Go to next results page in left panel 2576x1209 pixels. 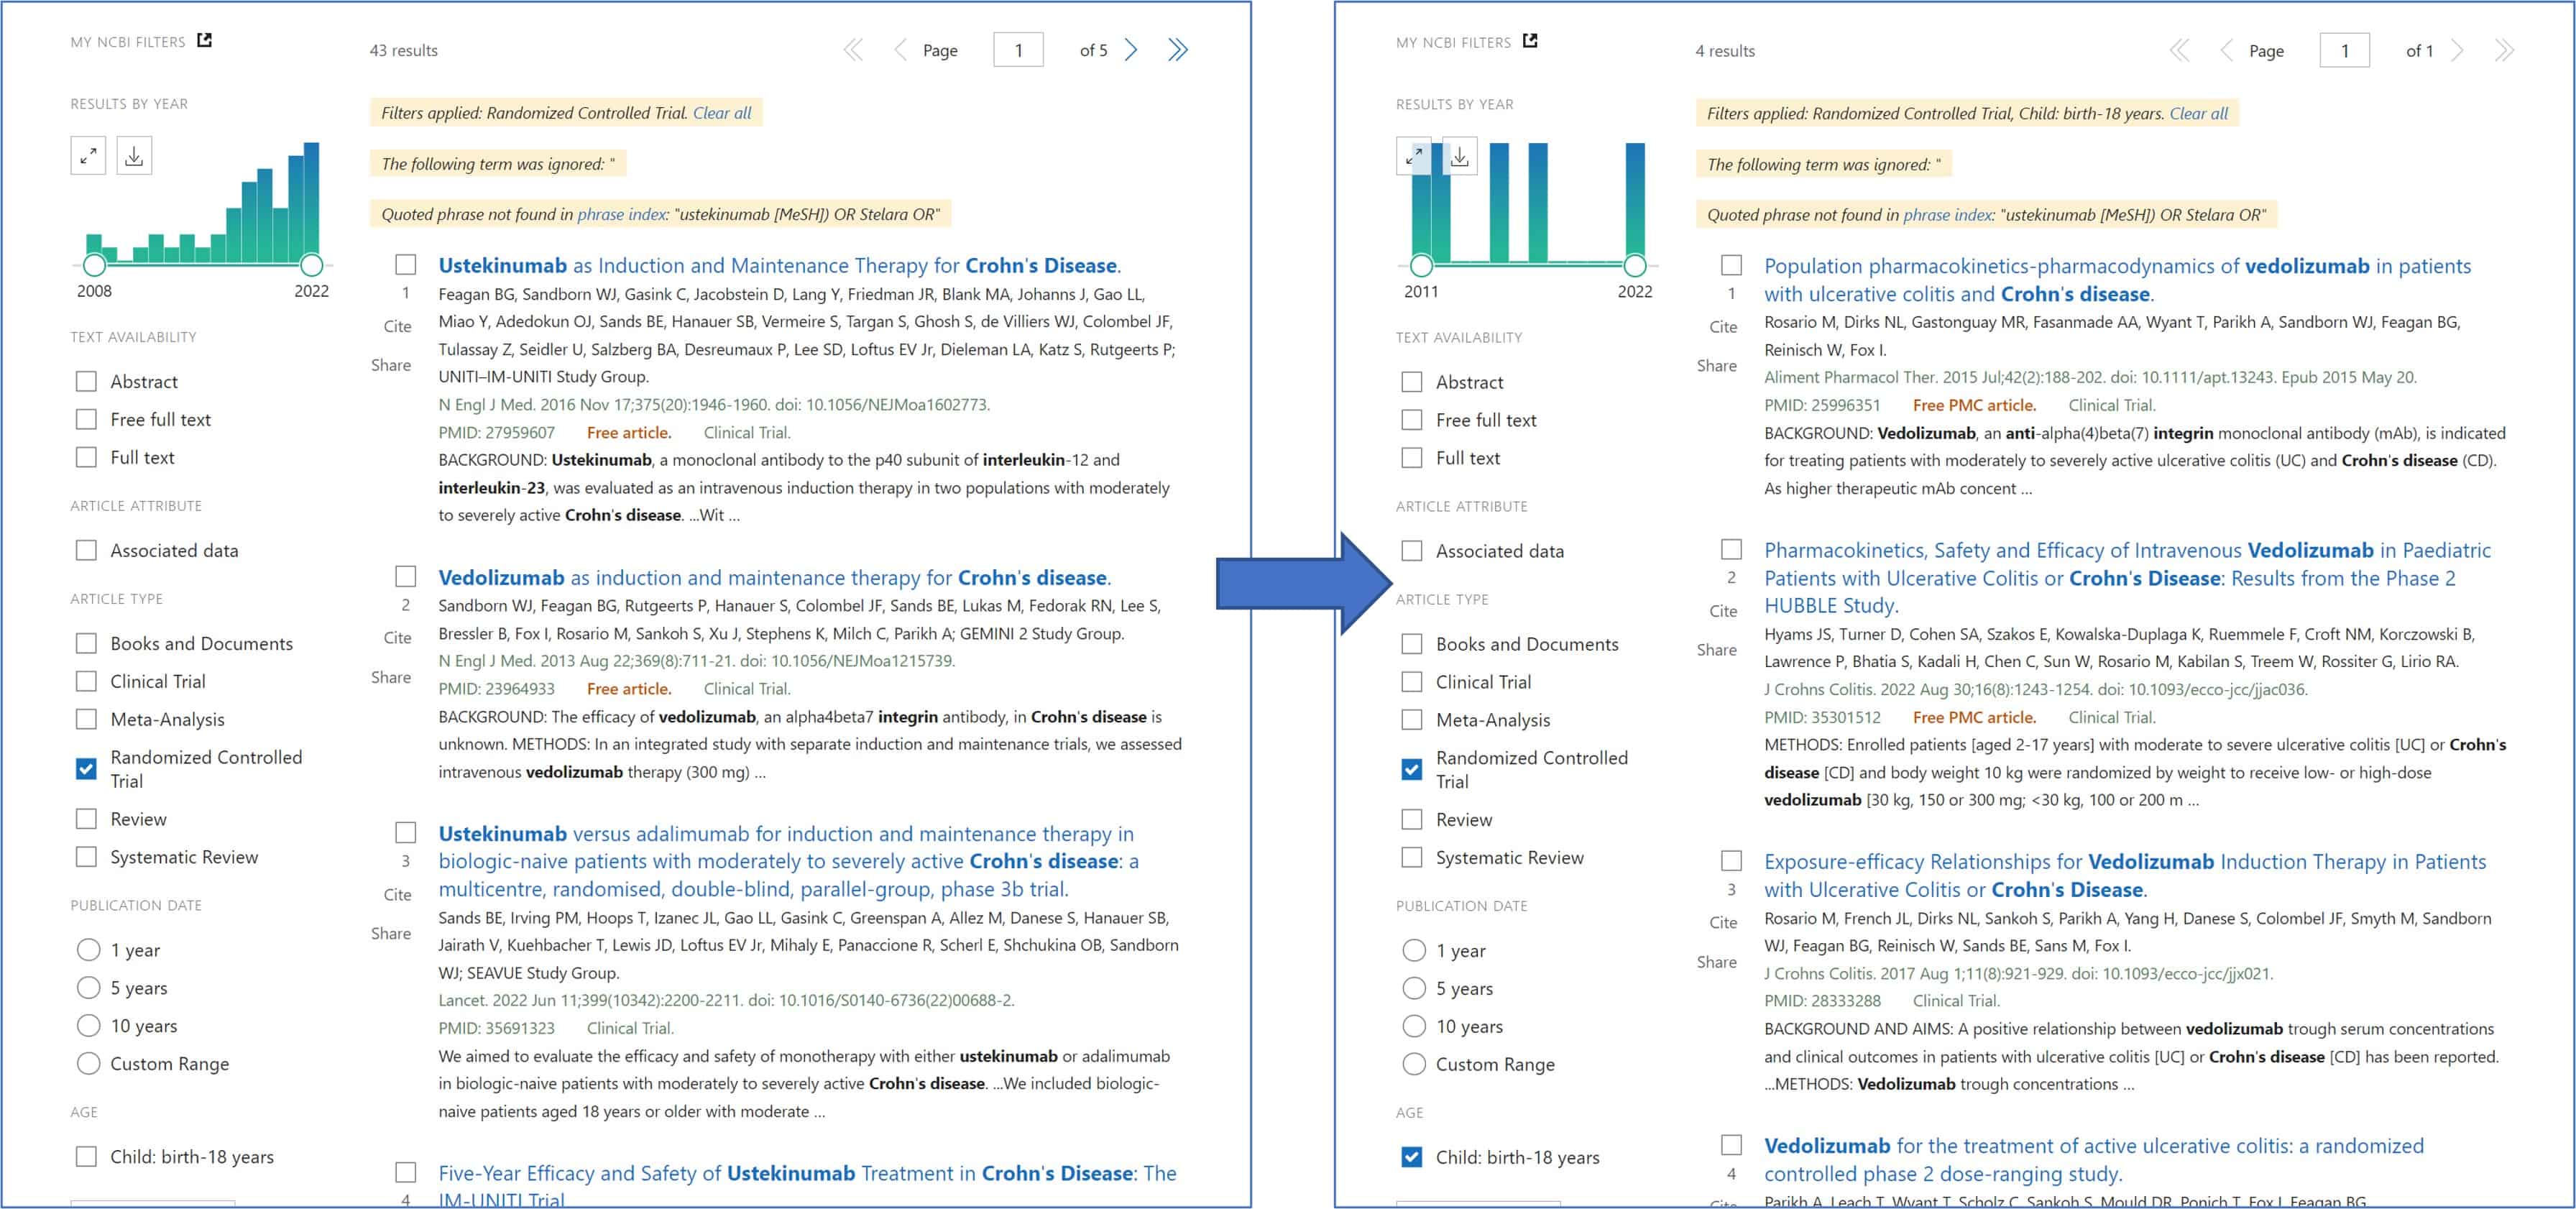(x=1131, y=50)
